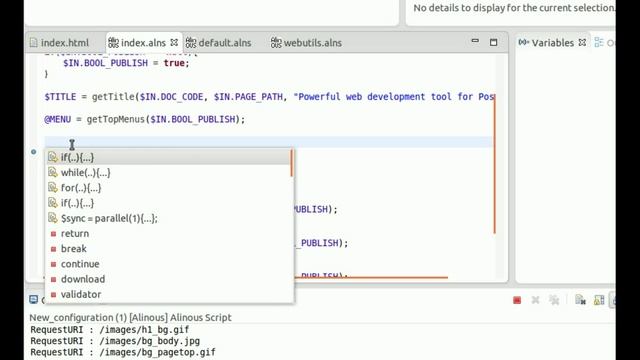Close the index.alns tab
The height and width of the screenshot is (360, 640).
[x=174, y=42]
